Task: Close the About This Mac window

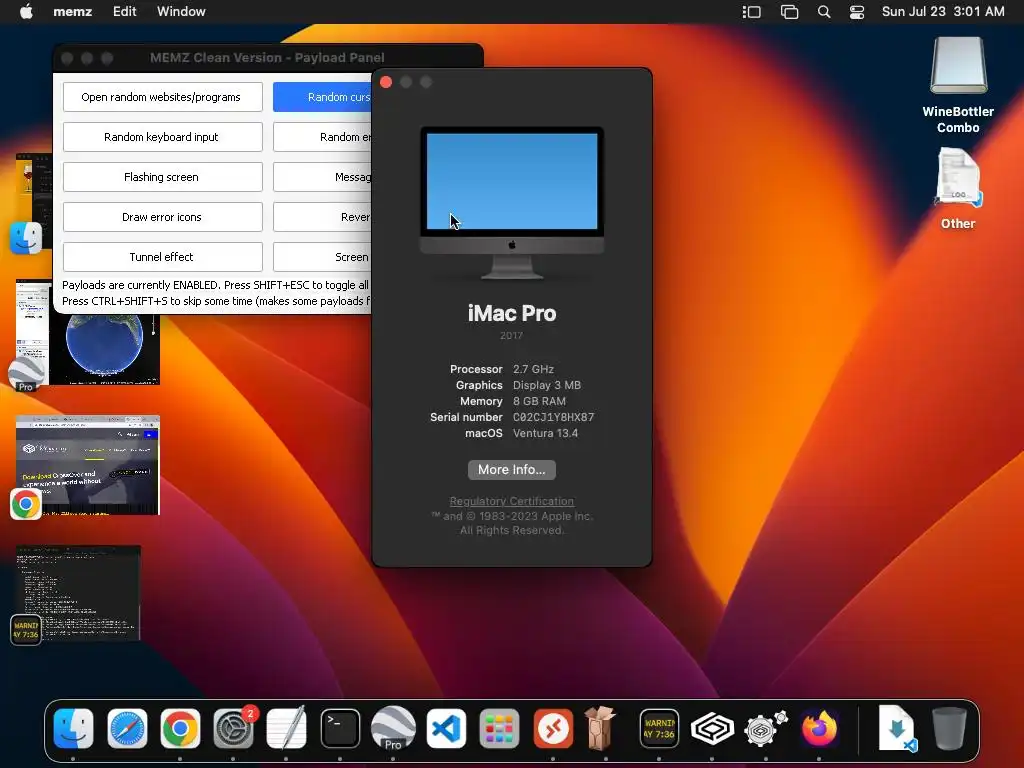Action: 386,82
